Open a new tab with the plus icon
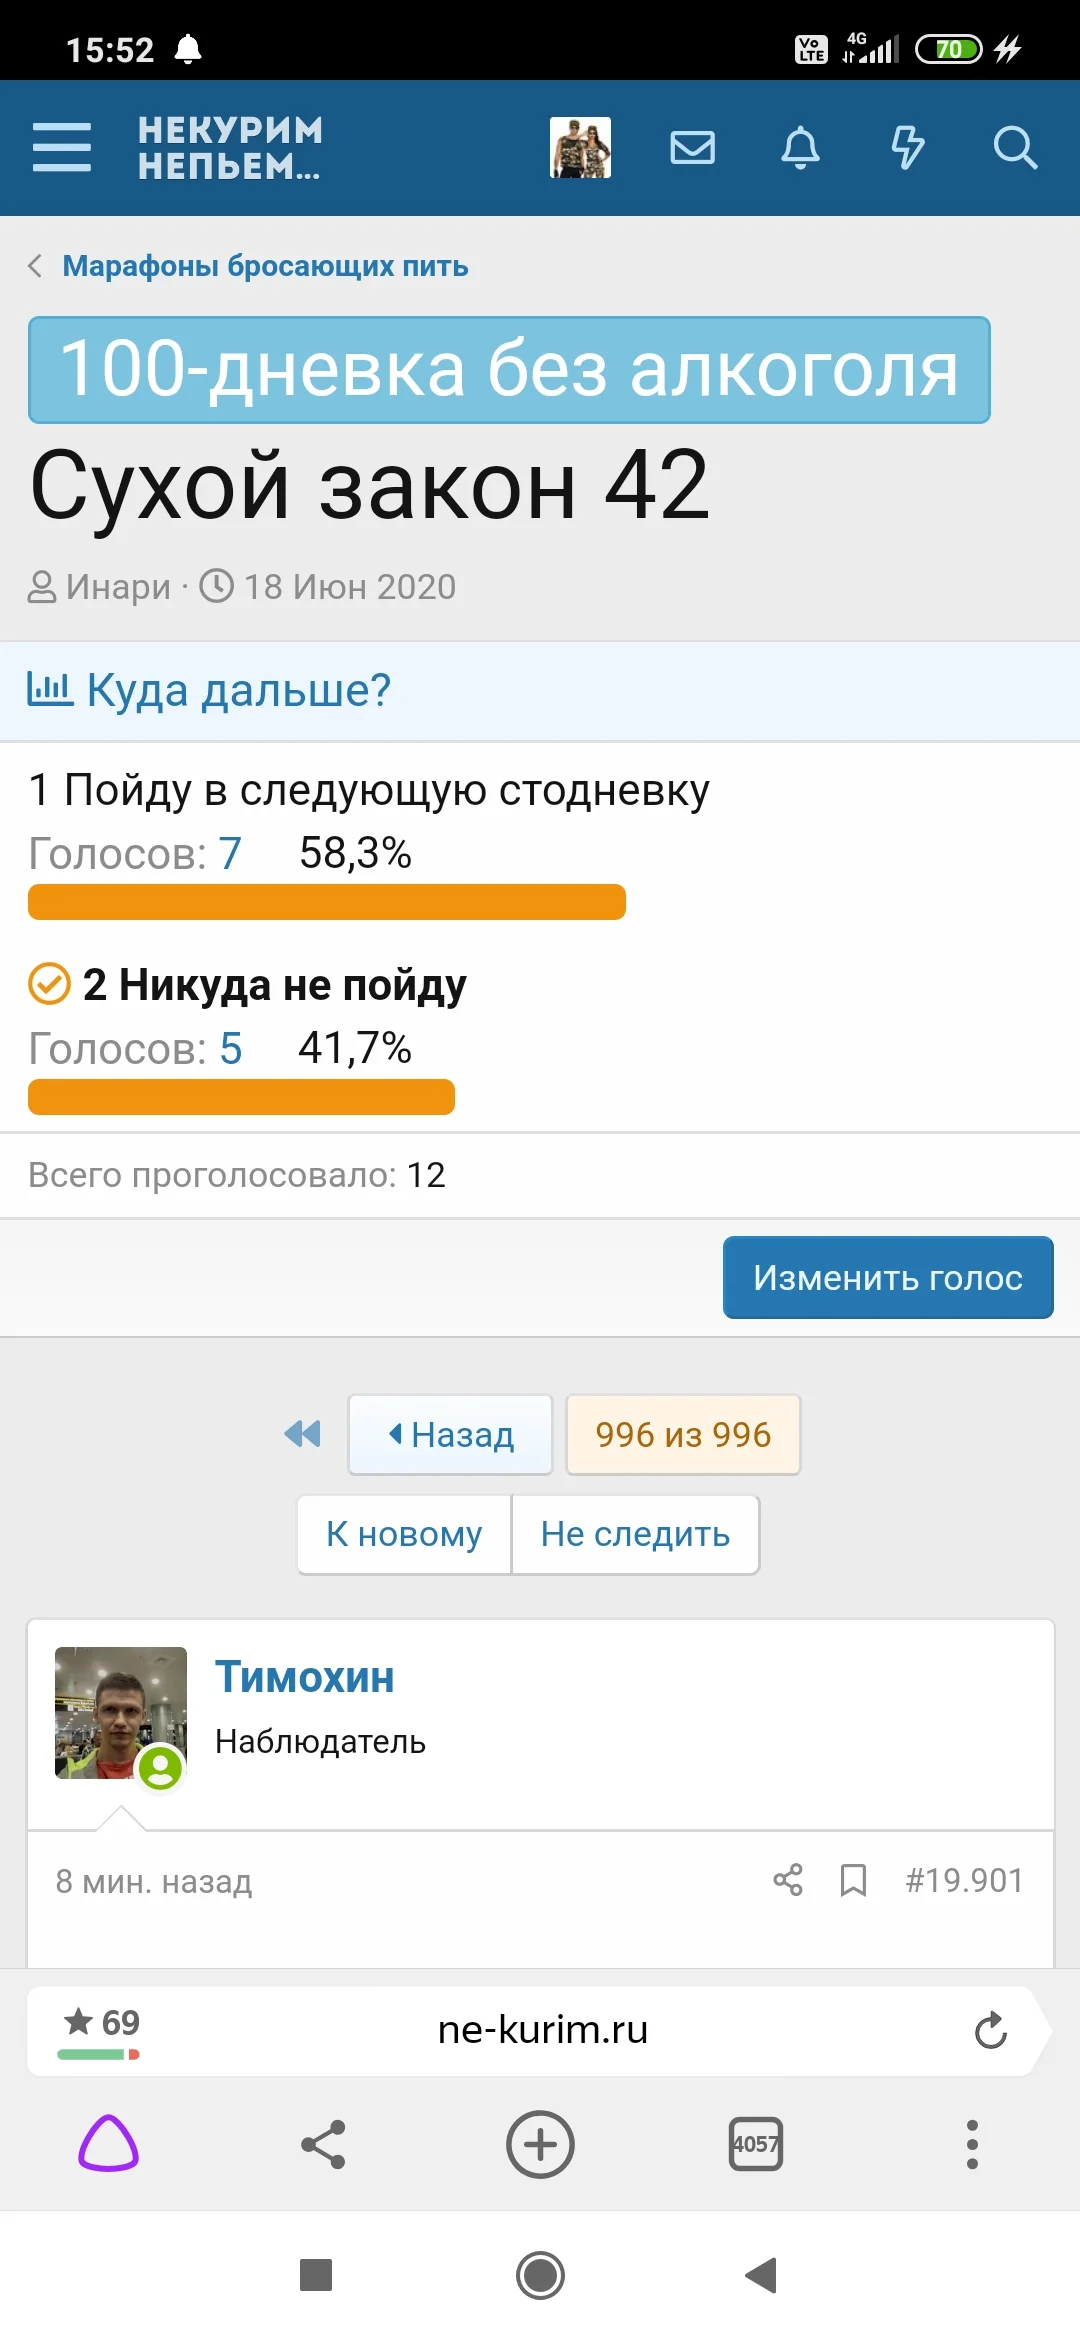The width and height of the screenshot is (1080, 2340). 539,2144
